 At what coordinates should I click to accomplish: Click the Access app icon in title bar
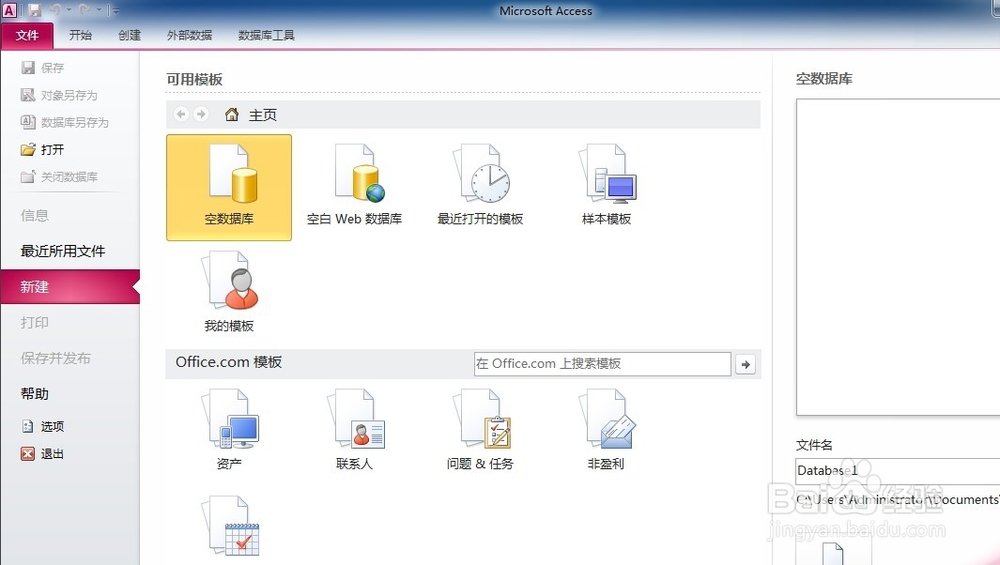[x=10, y=10]
